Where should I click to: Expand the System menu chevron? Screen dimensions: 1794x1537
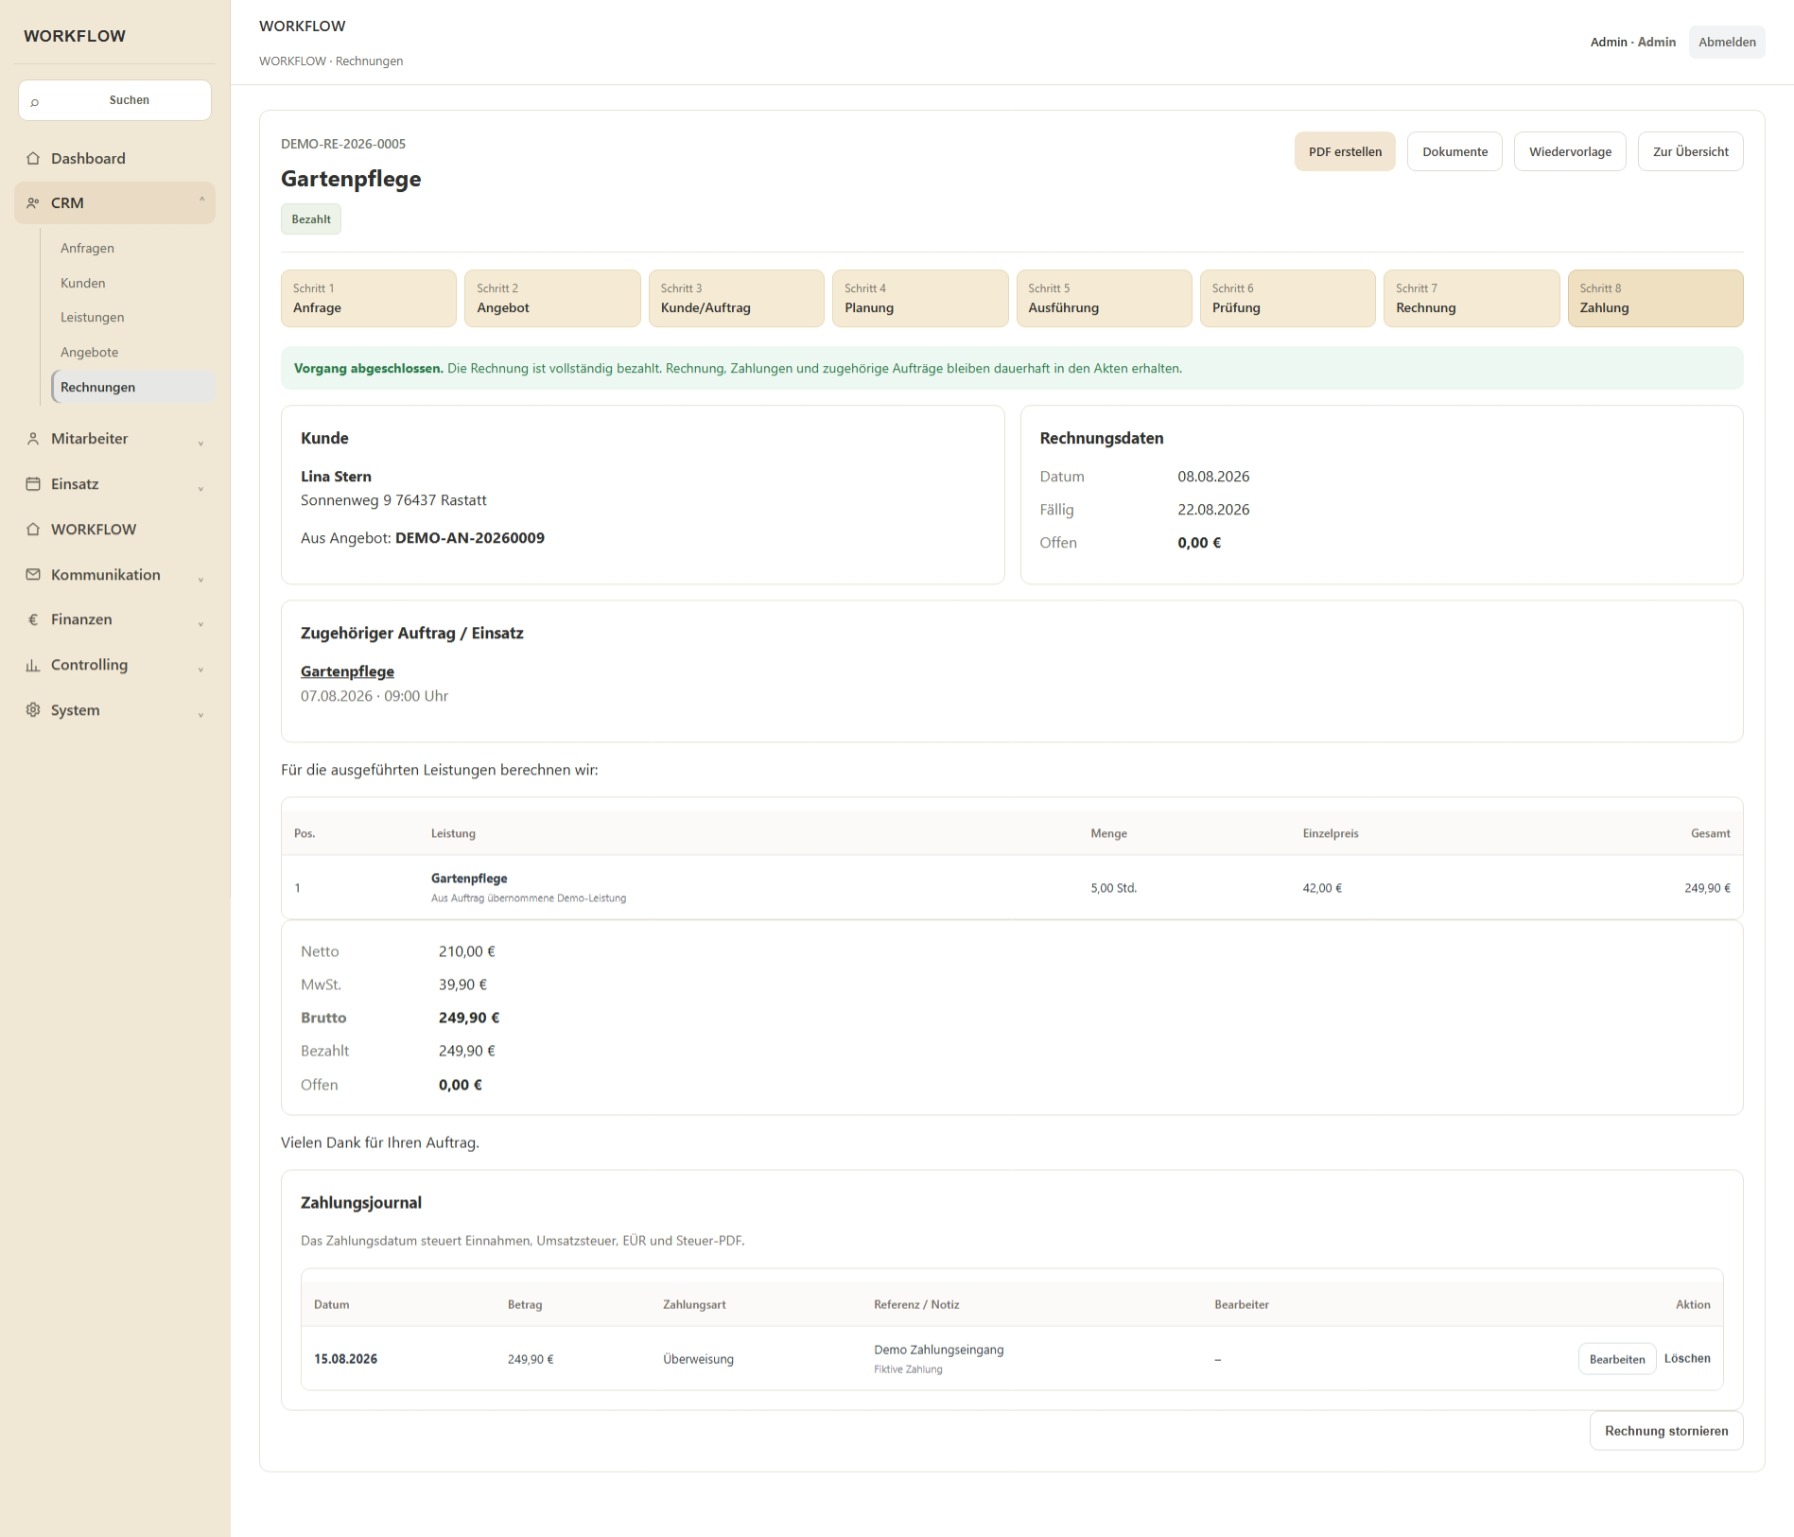pos(201,714)
